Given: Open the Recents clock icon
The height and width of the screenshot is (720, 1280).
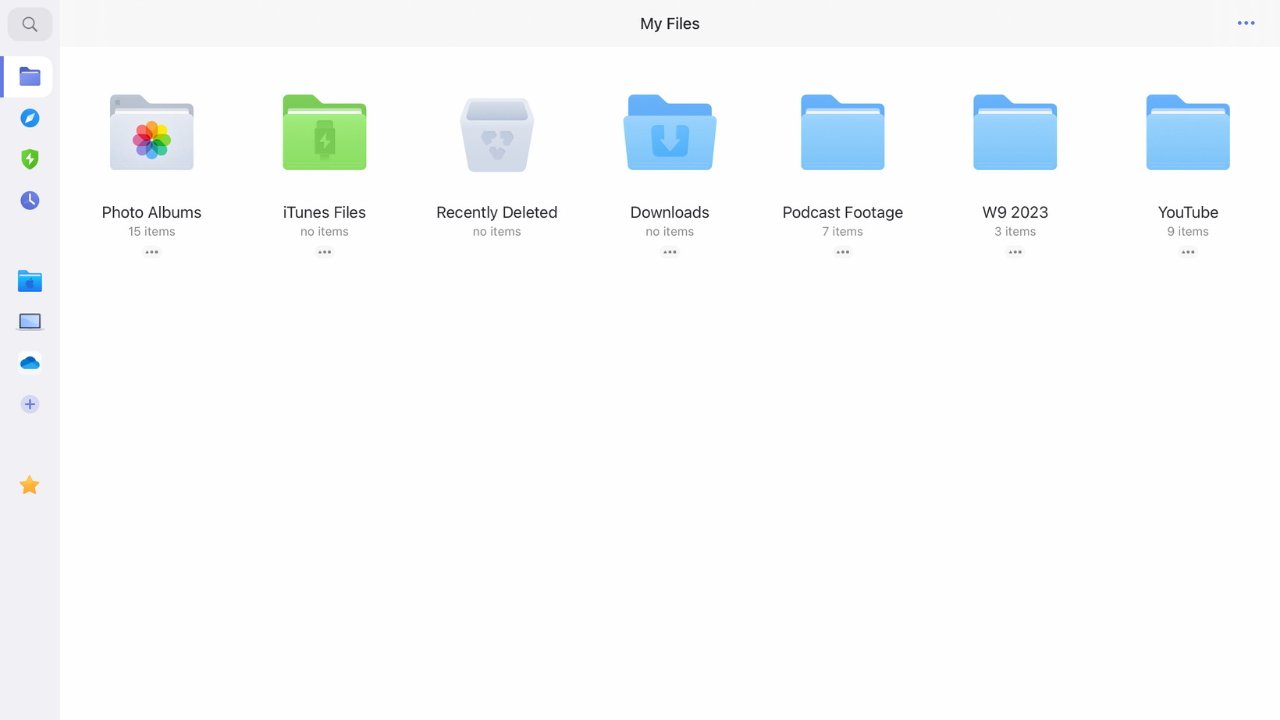Looking at the screenshot, I should click(x=30, y=200).
